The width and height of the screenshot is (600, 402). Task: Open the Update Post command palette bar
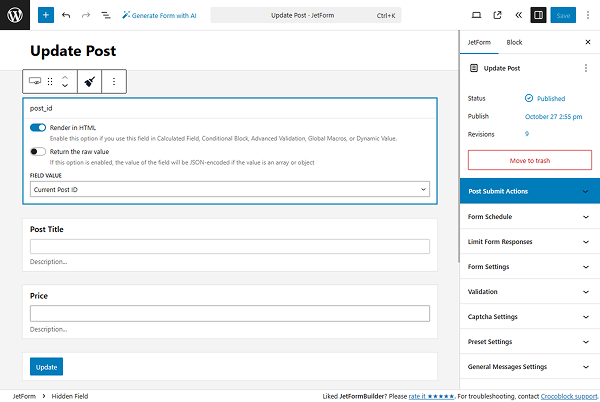306,15
